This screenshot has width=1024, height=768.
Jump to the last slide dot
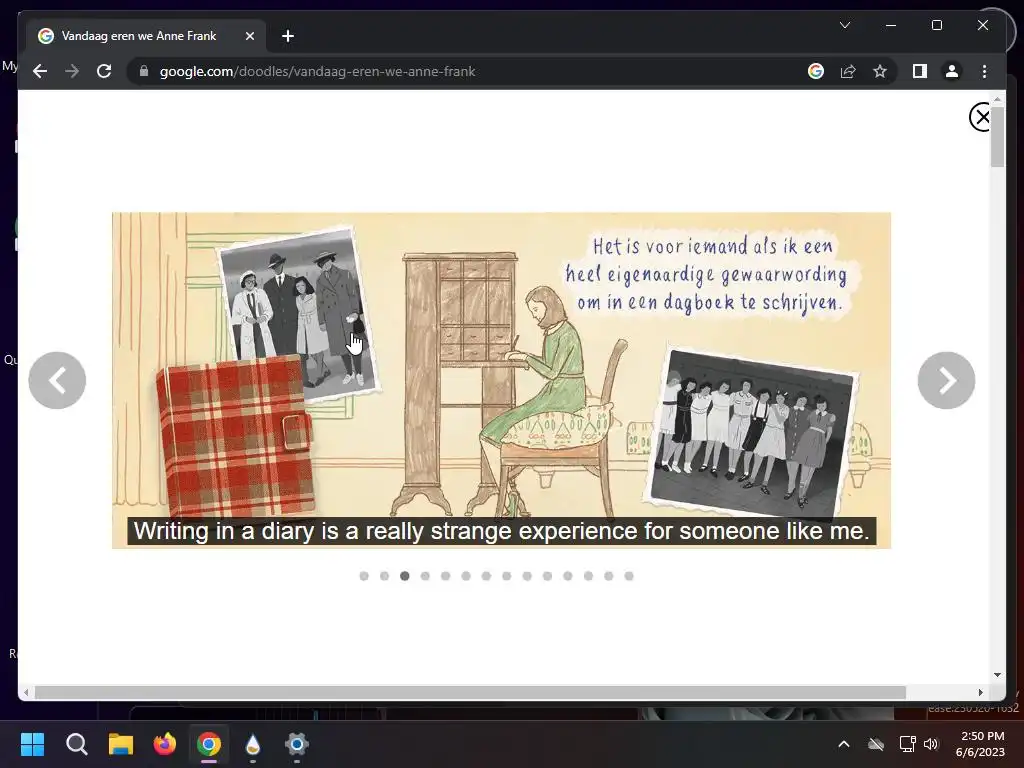tap(629, 576)
